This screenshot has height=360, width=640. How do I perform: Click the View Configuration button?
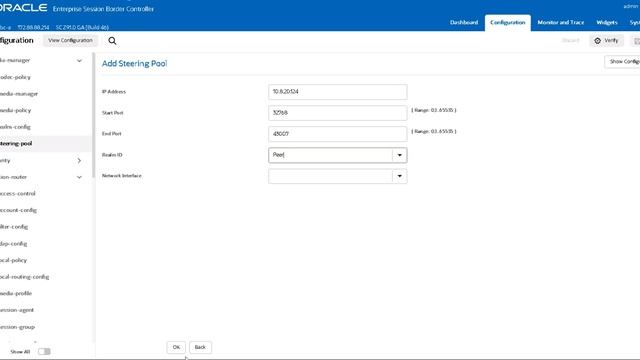(x=70, y=40)
